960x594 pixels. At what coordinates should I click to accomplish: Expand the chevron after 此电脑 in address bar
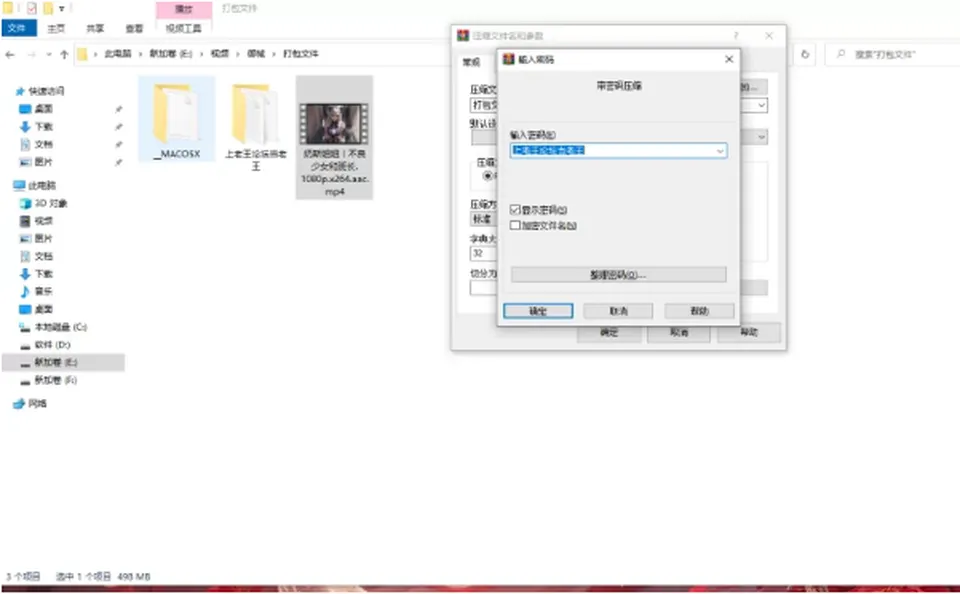point(140,55)
